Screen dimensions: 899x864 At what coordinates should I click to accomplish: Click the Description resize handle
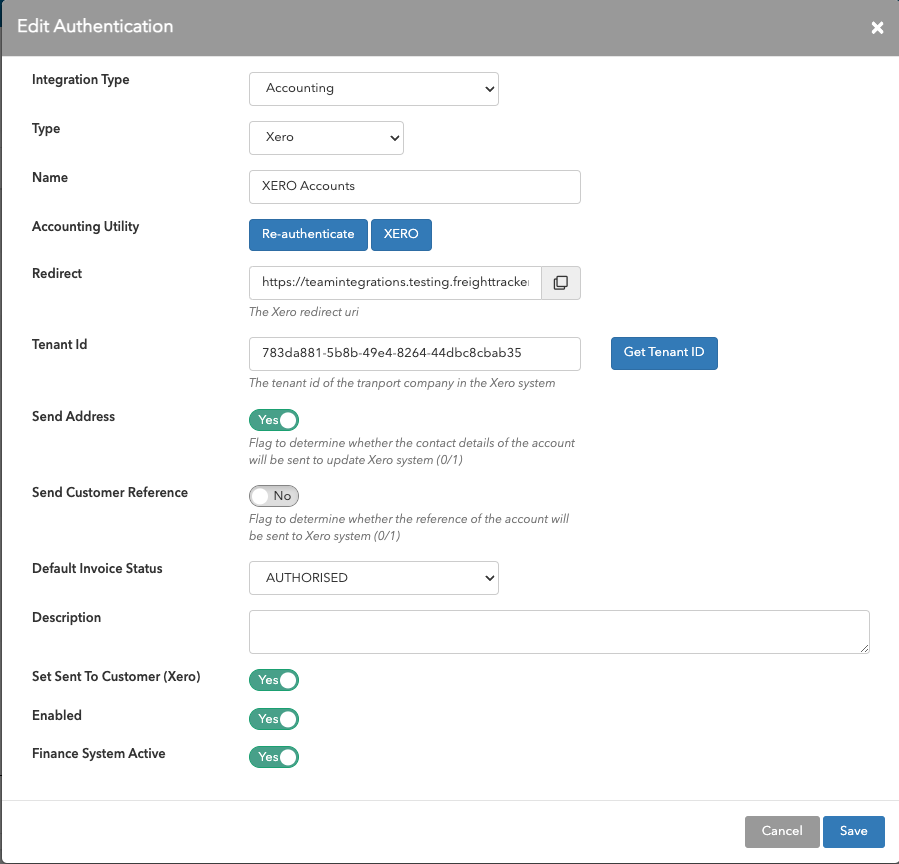[x=865, y=648]
